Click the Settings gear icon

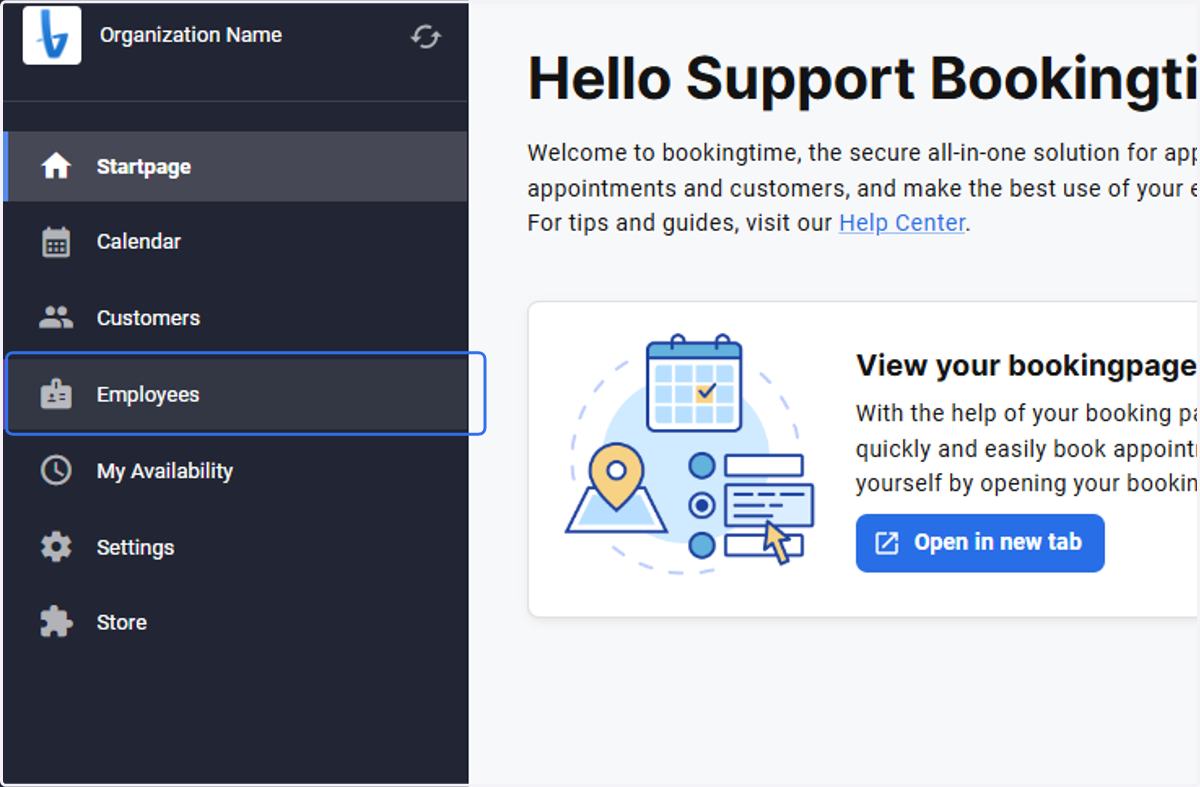(x=56, y=547)
